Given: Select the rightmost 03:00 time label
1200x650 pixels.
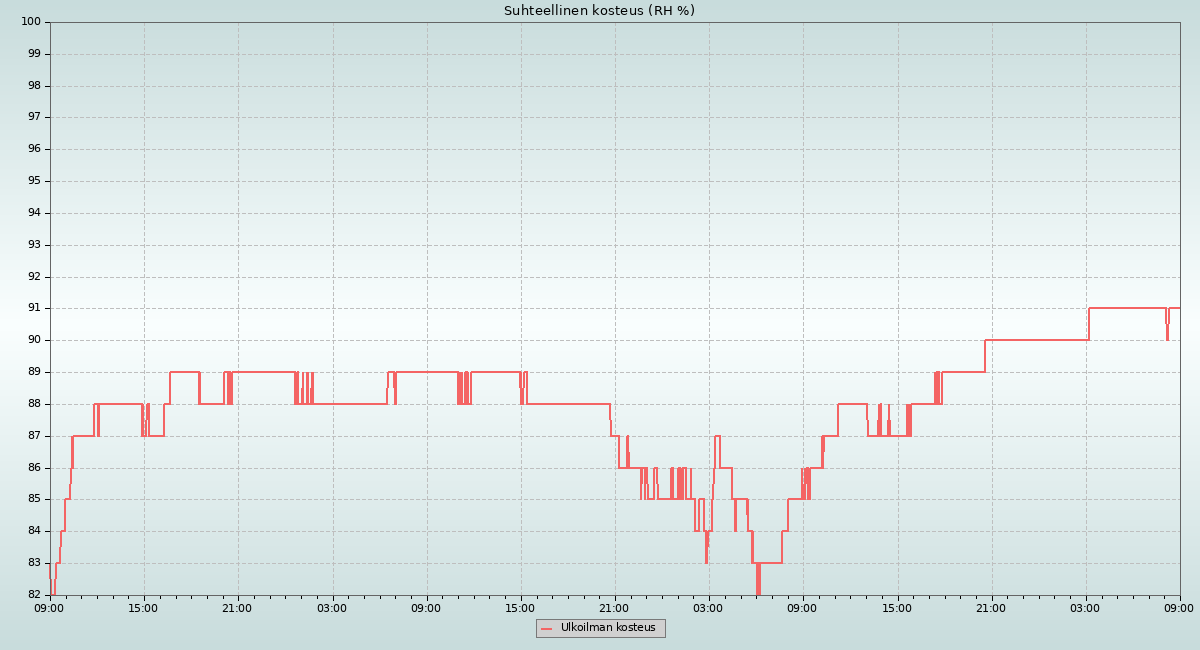Looking at the screenshot, I should tap(1085, 608).
